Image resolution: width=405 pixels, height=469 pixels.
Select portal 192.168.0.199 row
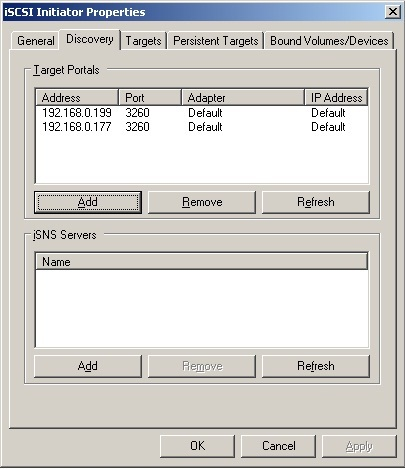coord(202,113)
